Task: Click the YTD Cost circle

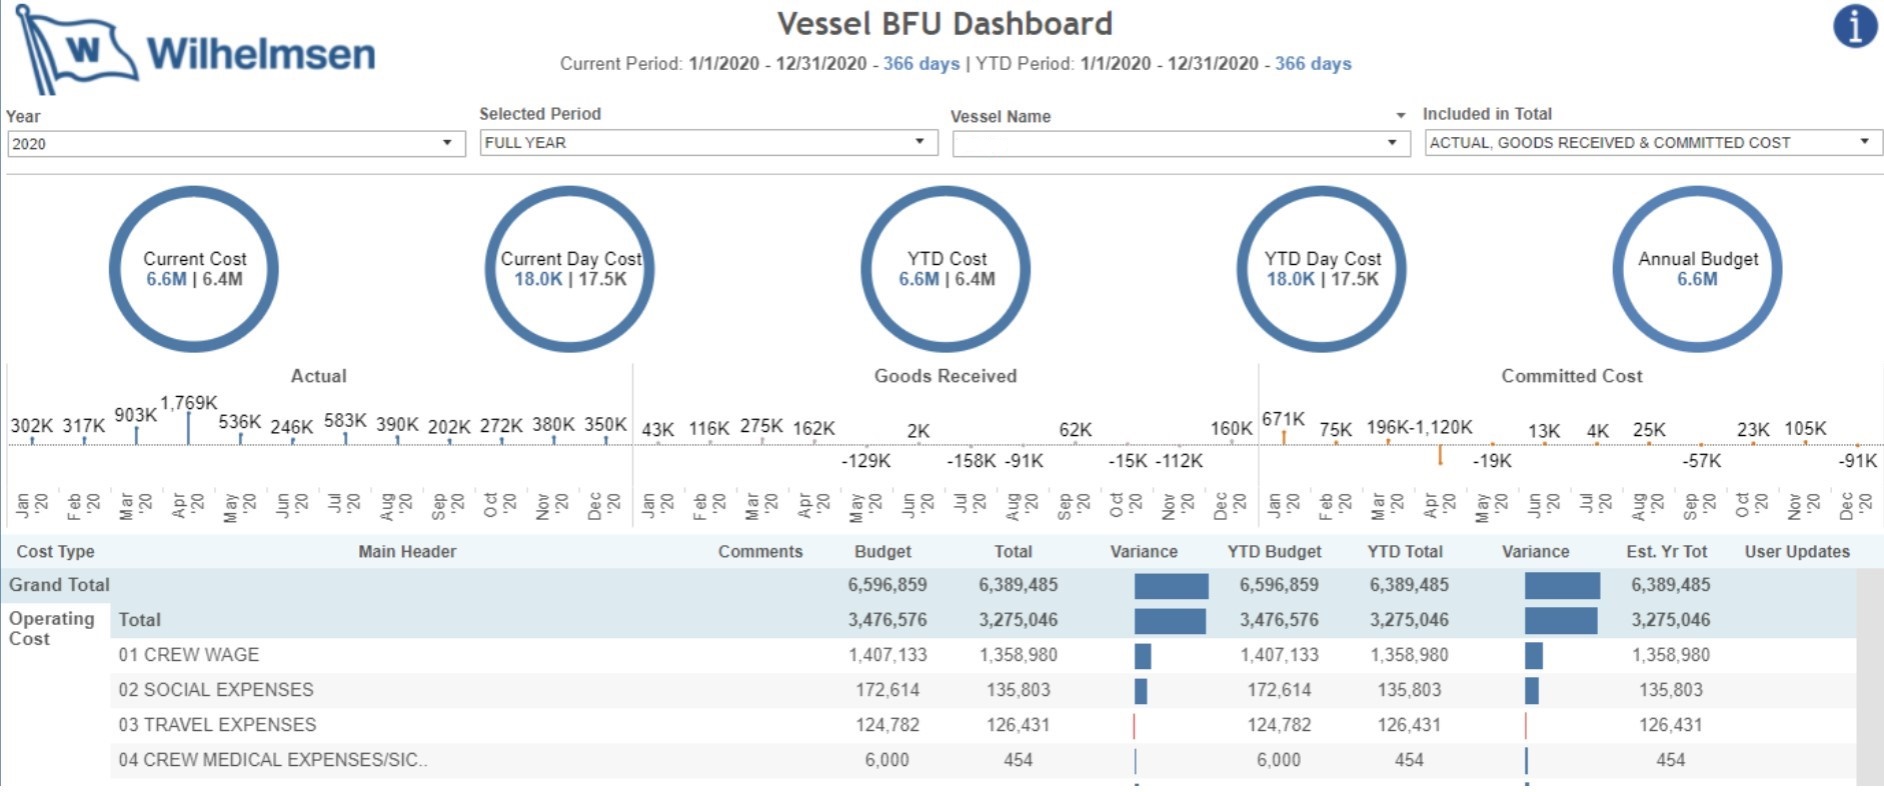Action: [946, 269]
